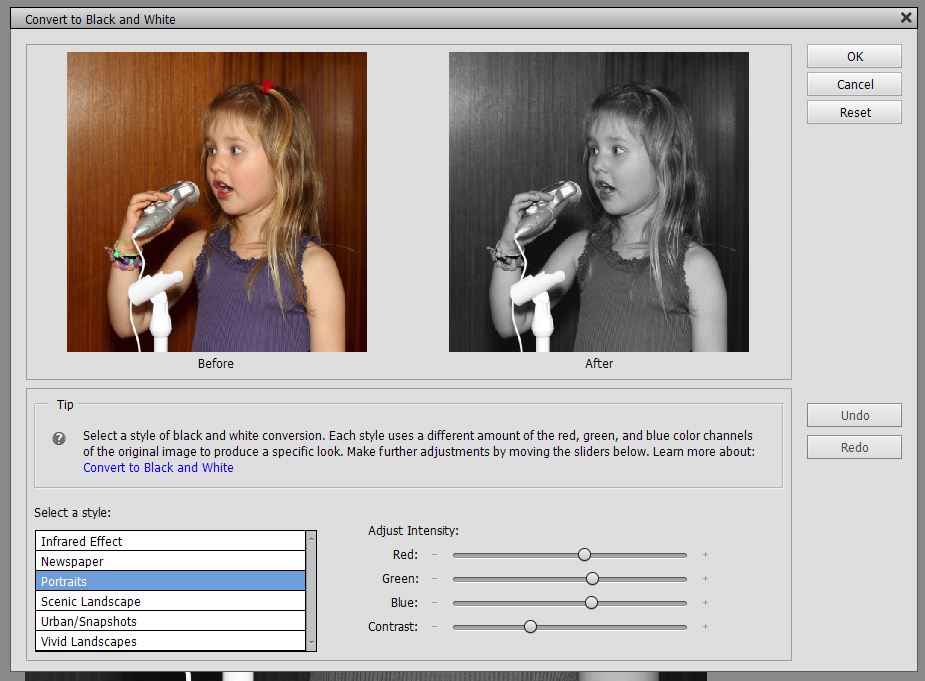Image resolution: width=925 pixels, height=681 pixels.
Task: Click the minus icon beside Contrast slider
Action: tap(434, 626)
